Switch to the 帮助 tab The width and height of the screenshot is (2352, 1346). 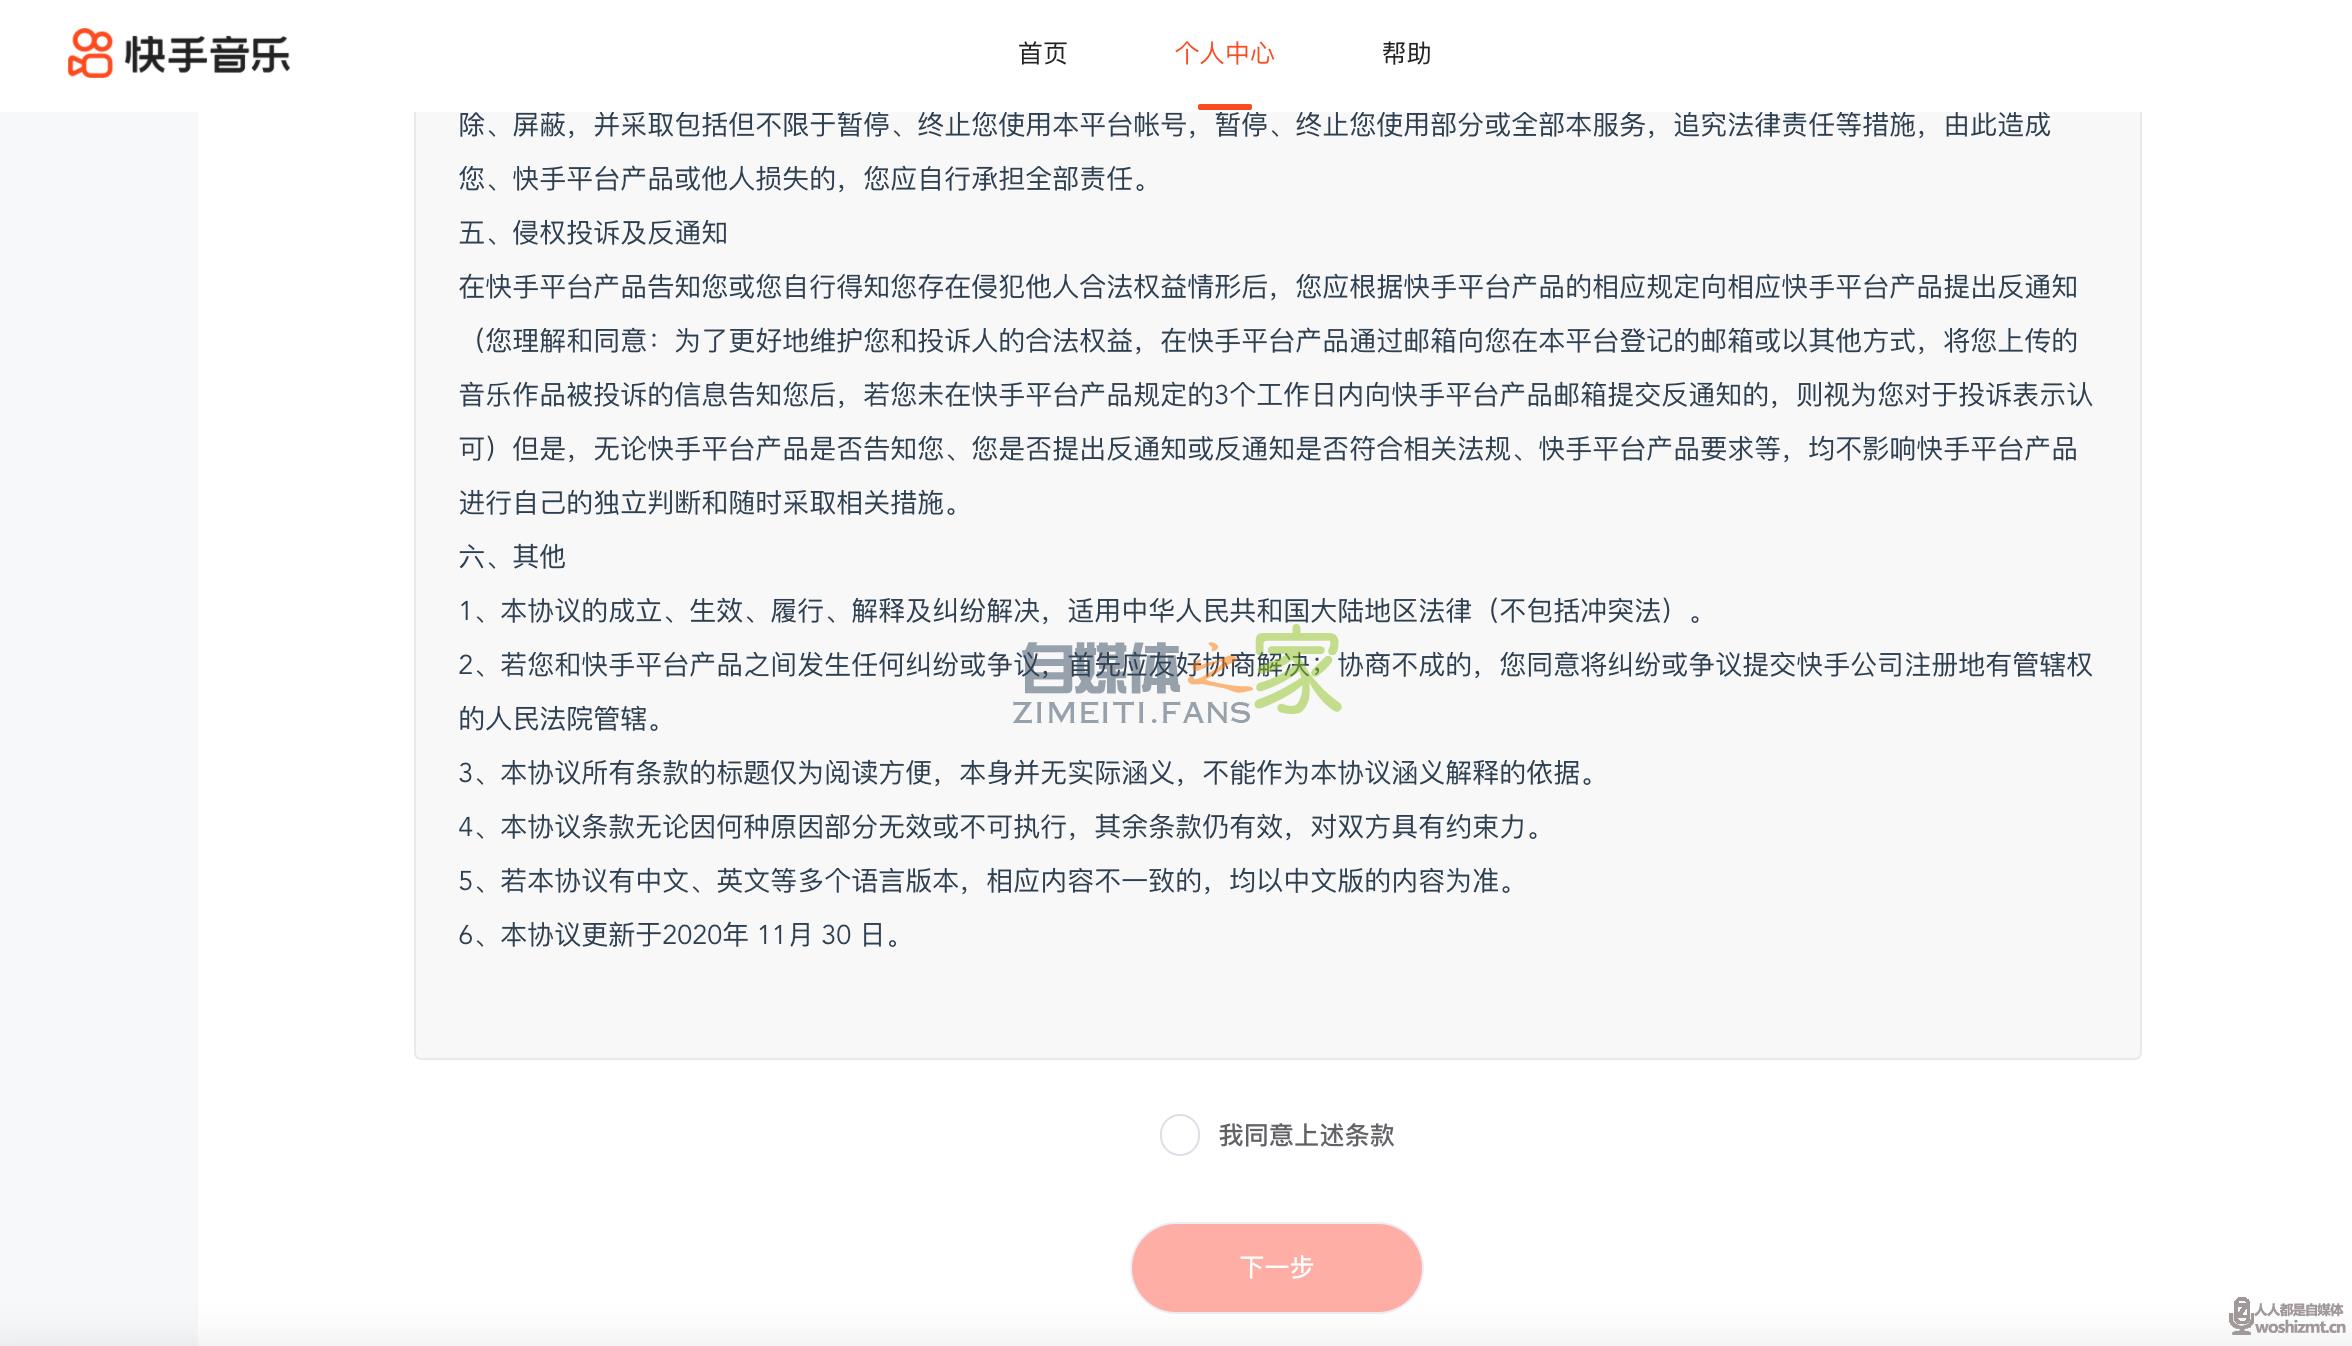[x=1406, y=54]
